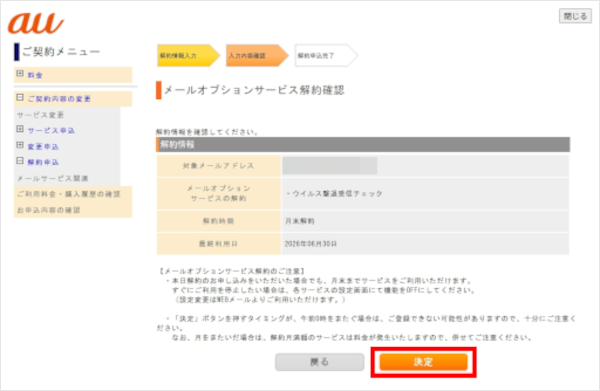Screen dimensions: 600x391
Task: Click the 閉じる button at top right
Action: click(x=575, y=16)
